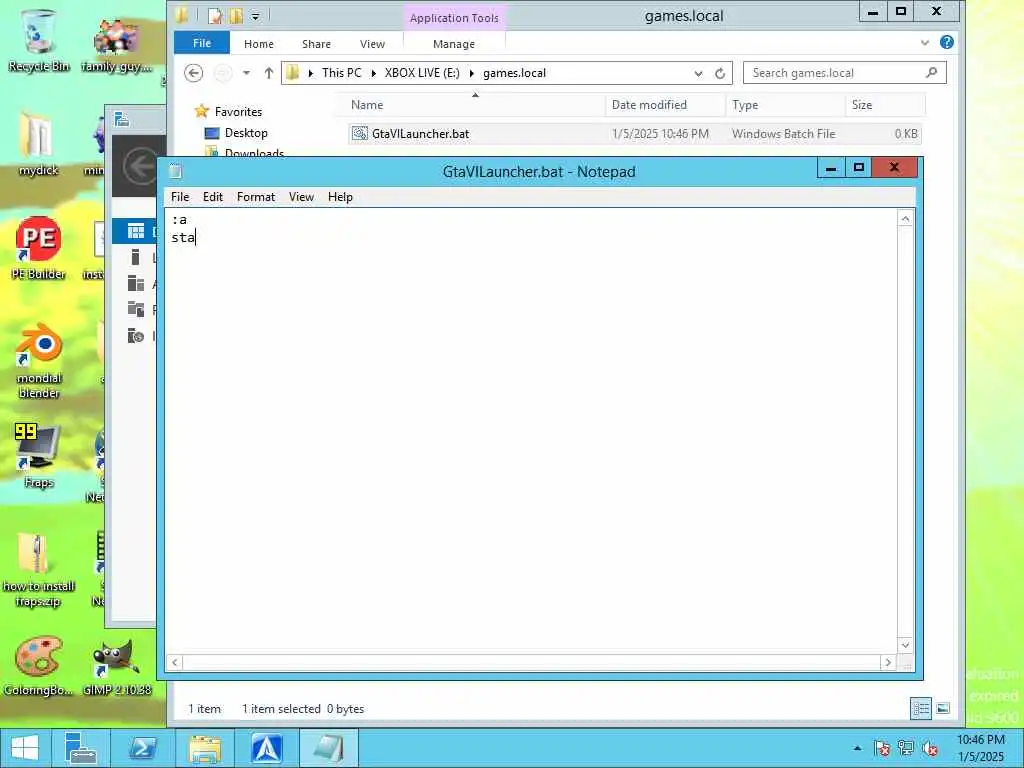This screenshot has height=768, width=1024.
Task: Switch to Notepad taskbar button
Action: coord(328,748)
